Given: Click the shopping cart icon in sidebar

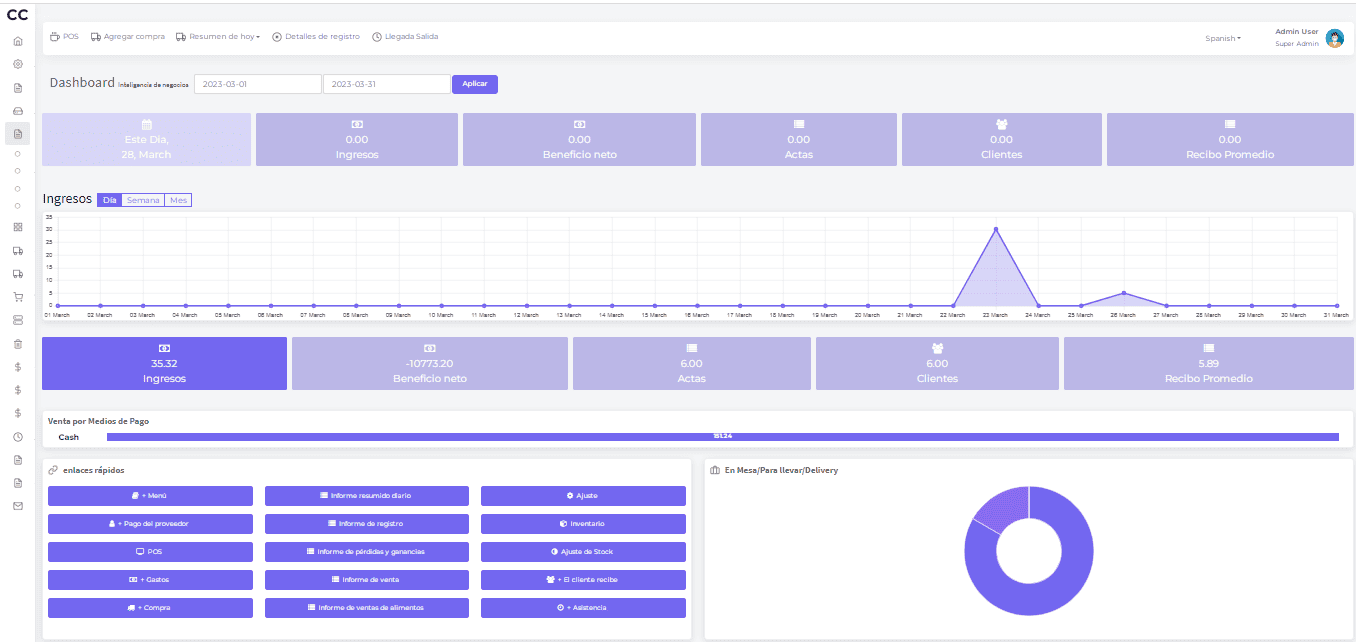Looking at the screenshot, I should tap(17, 297).
